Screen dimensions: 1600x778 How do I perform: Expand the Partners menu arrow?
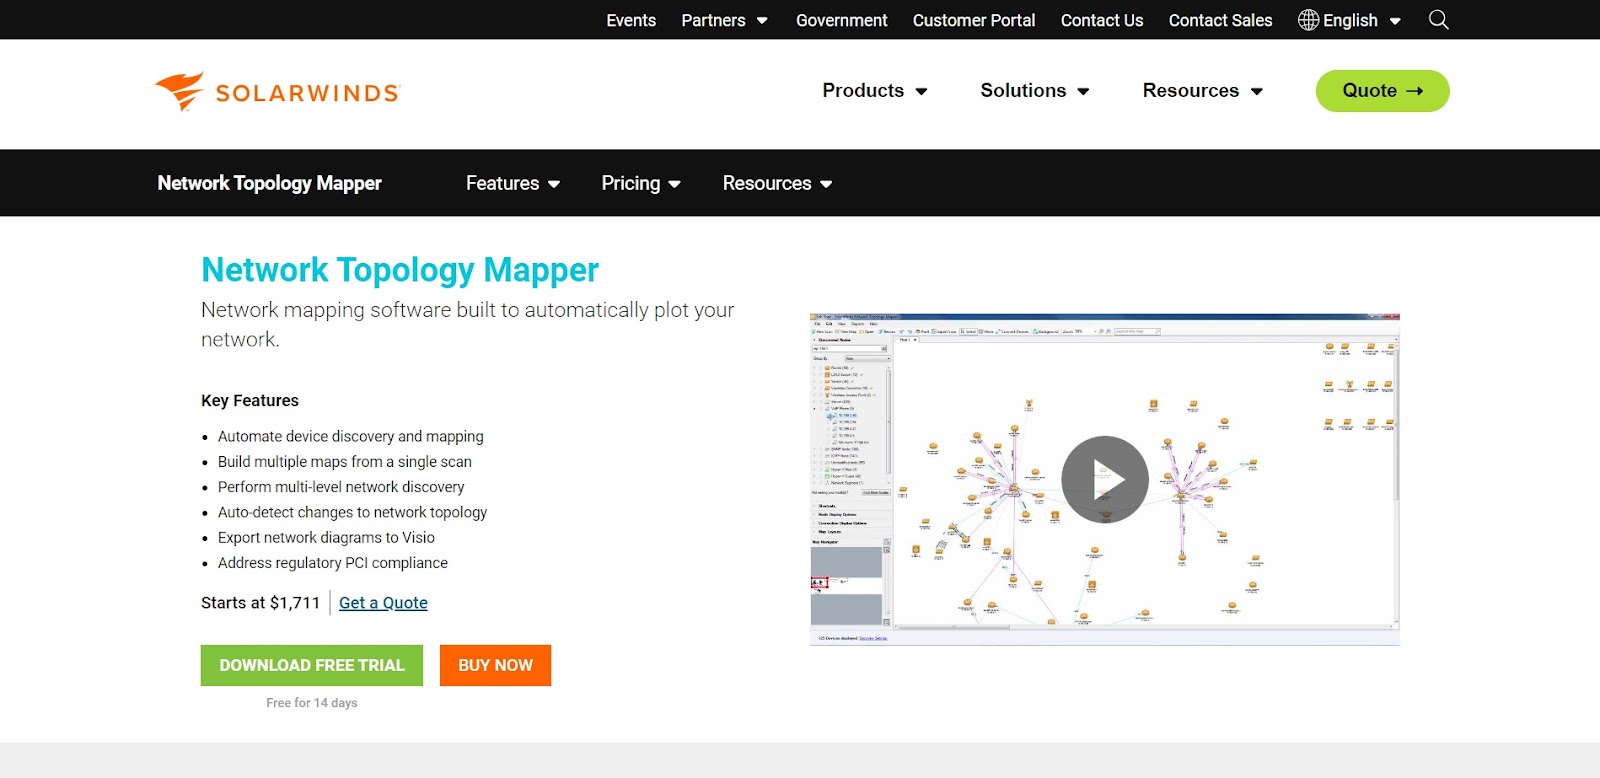click(762, 21)
